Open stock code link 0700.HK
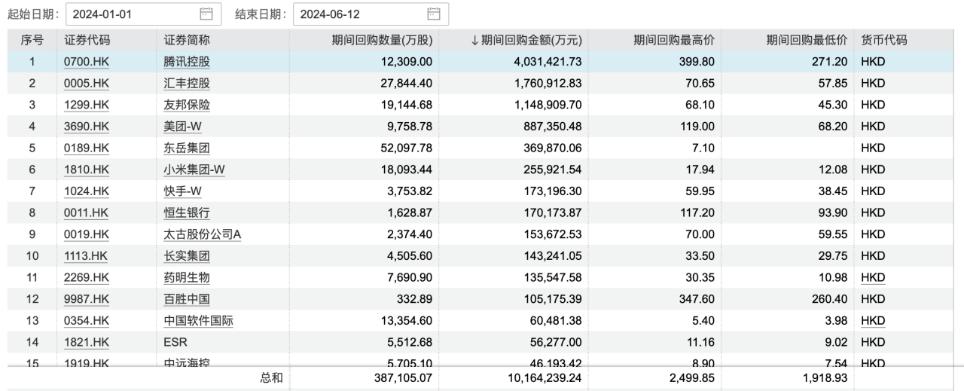 click(x=87, y=62)
